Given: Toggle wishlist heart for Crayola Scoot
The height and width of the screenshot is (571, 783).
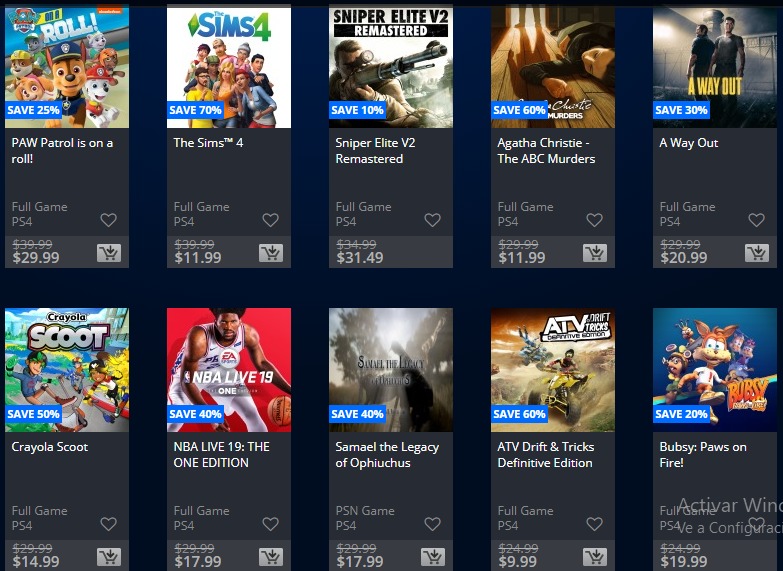Looking at the screenshot, I should click(108, 524).
